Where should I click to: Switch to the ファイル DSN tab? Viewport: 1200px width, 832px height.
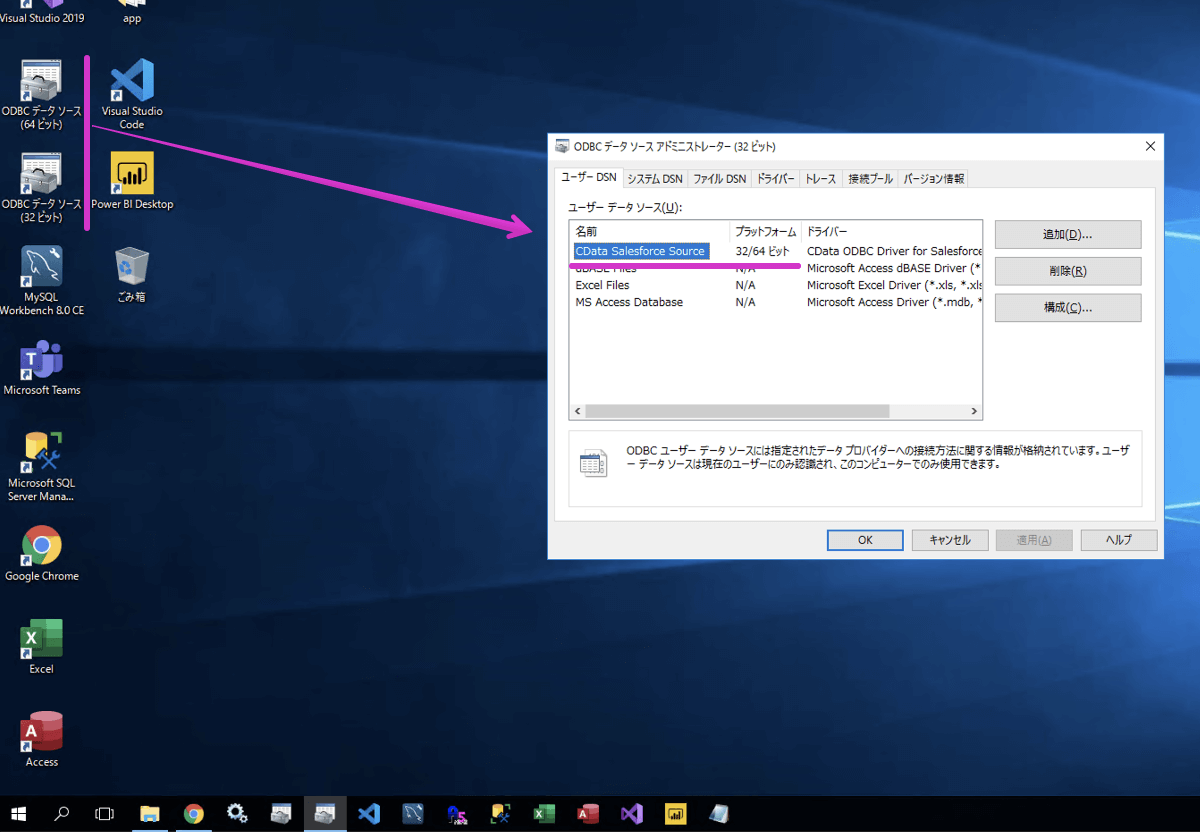[x=720, y=179]
